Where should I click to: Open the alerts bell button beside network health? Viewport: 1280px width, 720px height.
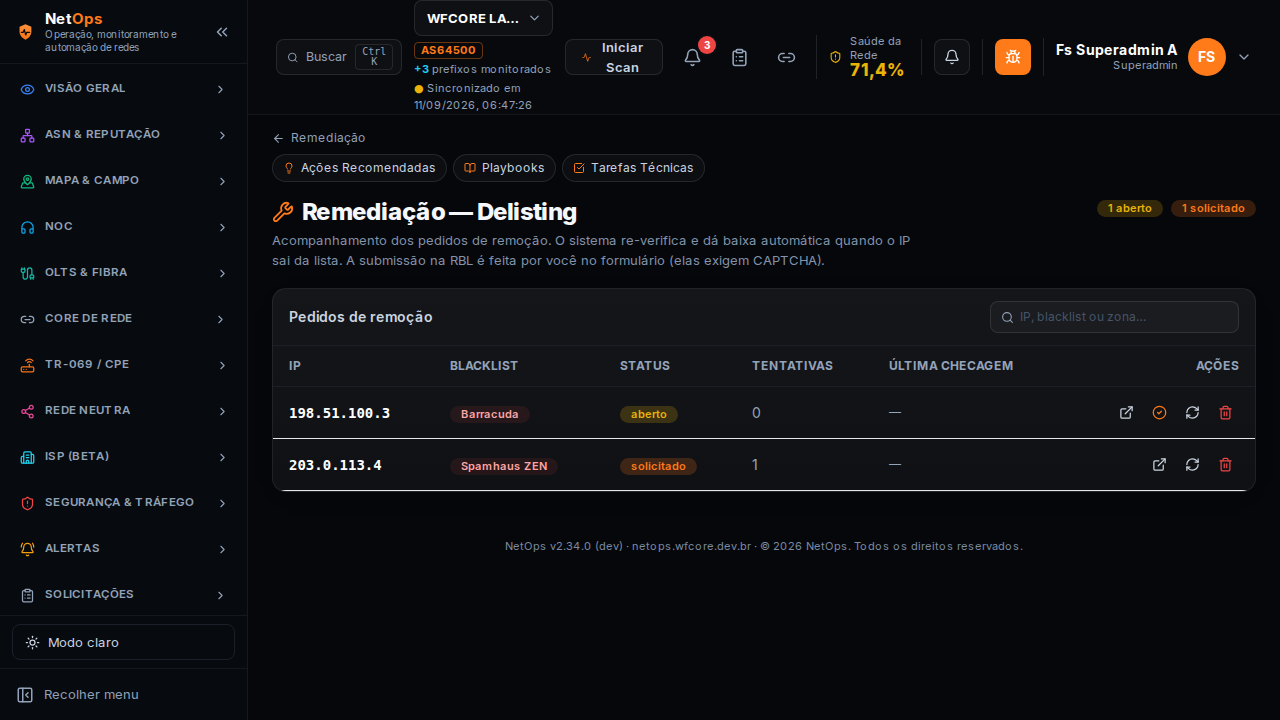(952, 57)
